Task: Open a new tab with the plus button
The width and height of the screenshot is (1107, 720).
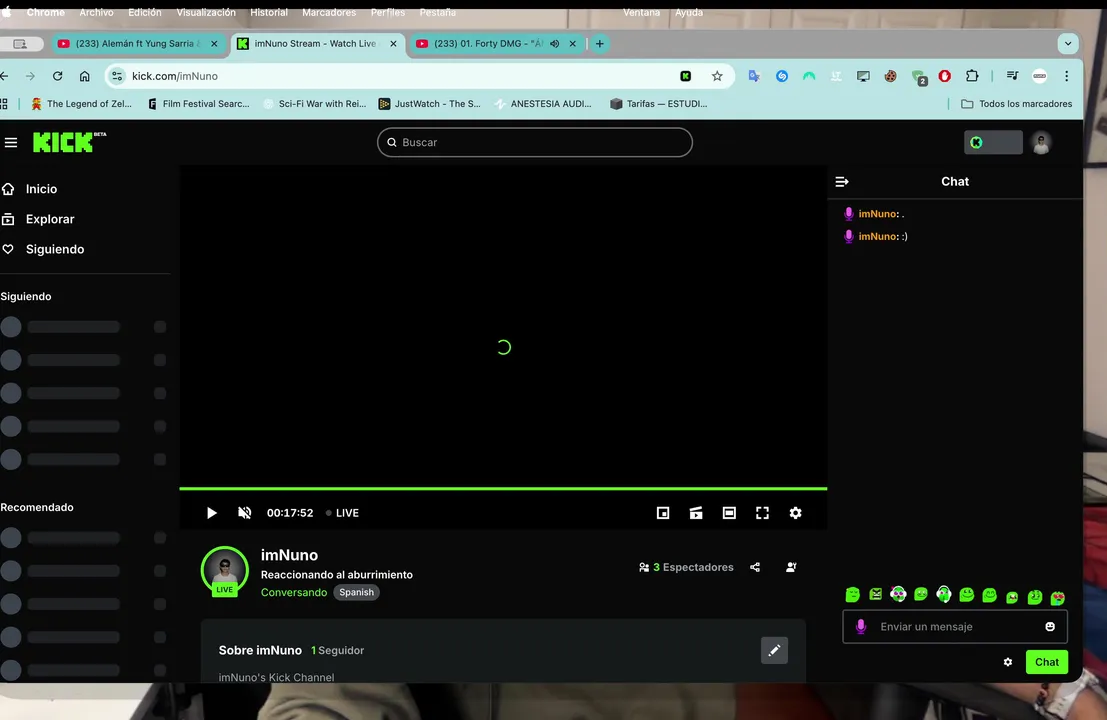Action: click(x=599, y=44)
